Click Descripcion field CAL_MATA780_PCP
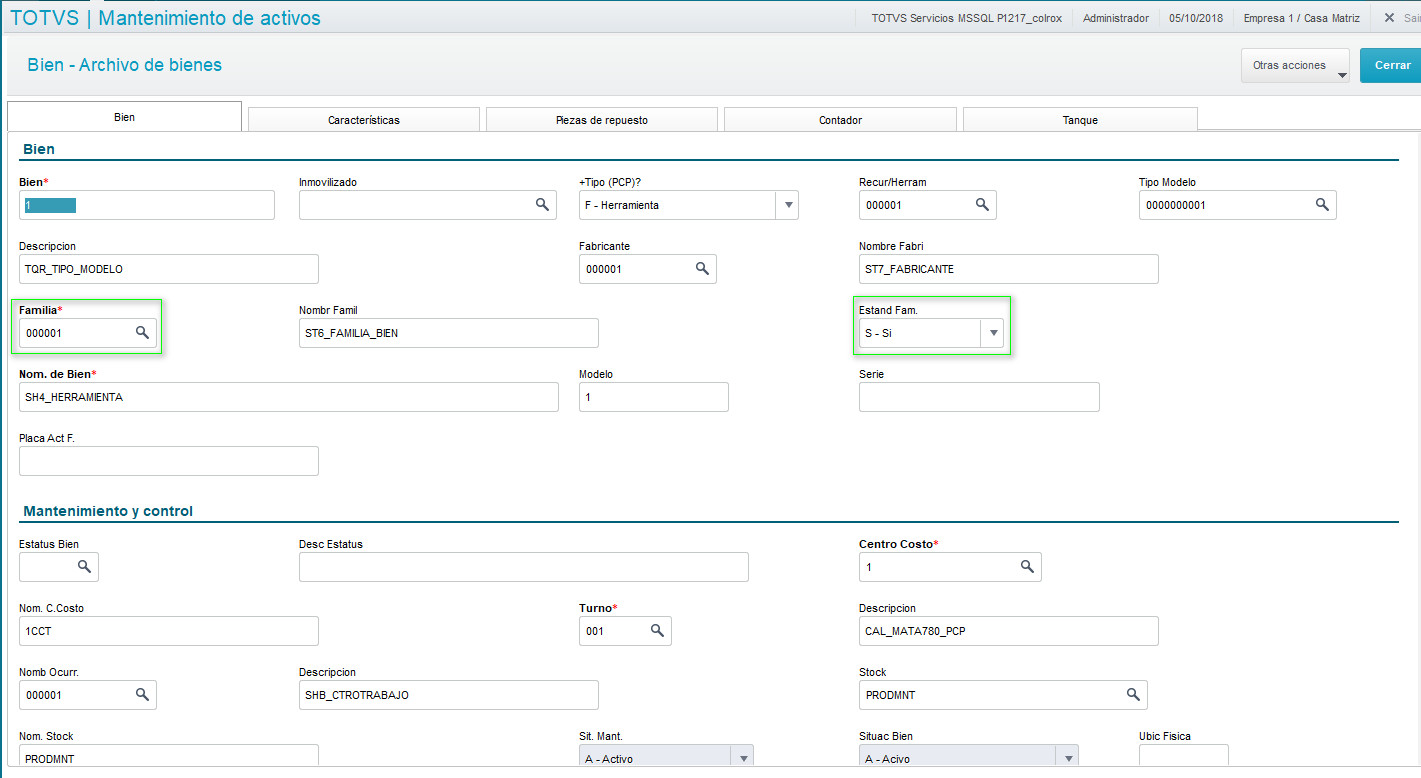 (1008, 631)
